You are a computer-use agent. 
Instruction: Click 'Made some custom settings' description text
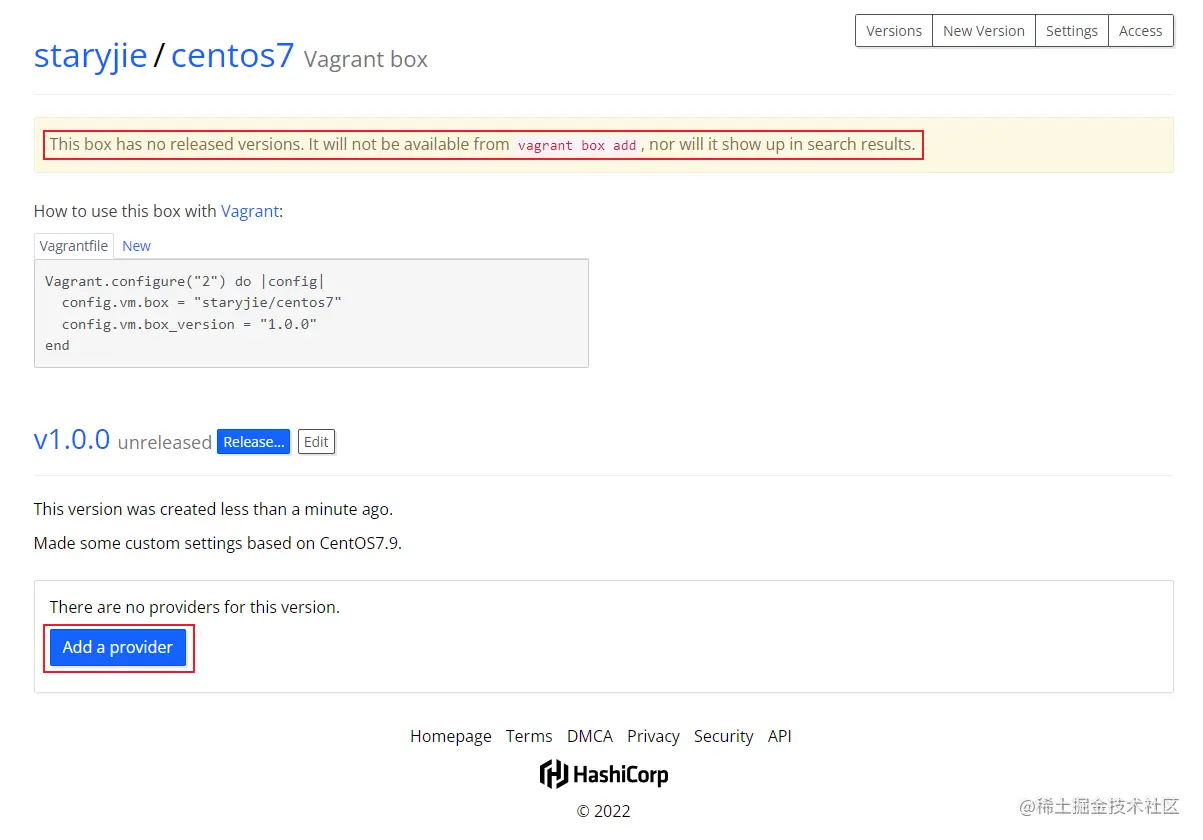tap(218, 543)
